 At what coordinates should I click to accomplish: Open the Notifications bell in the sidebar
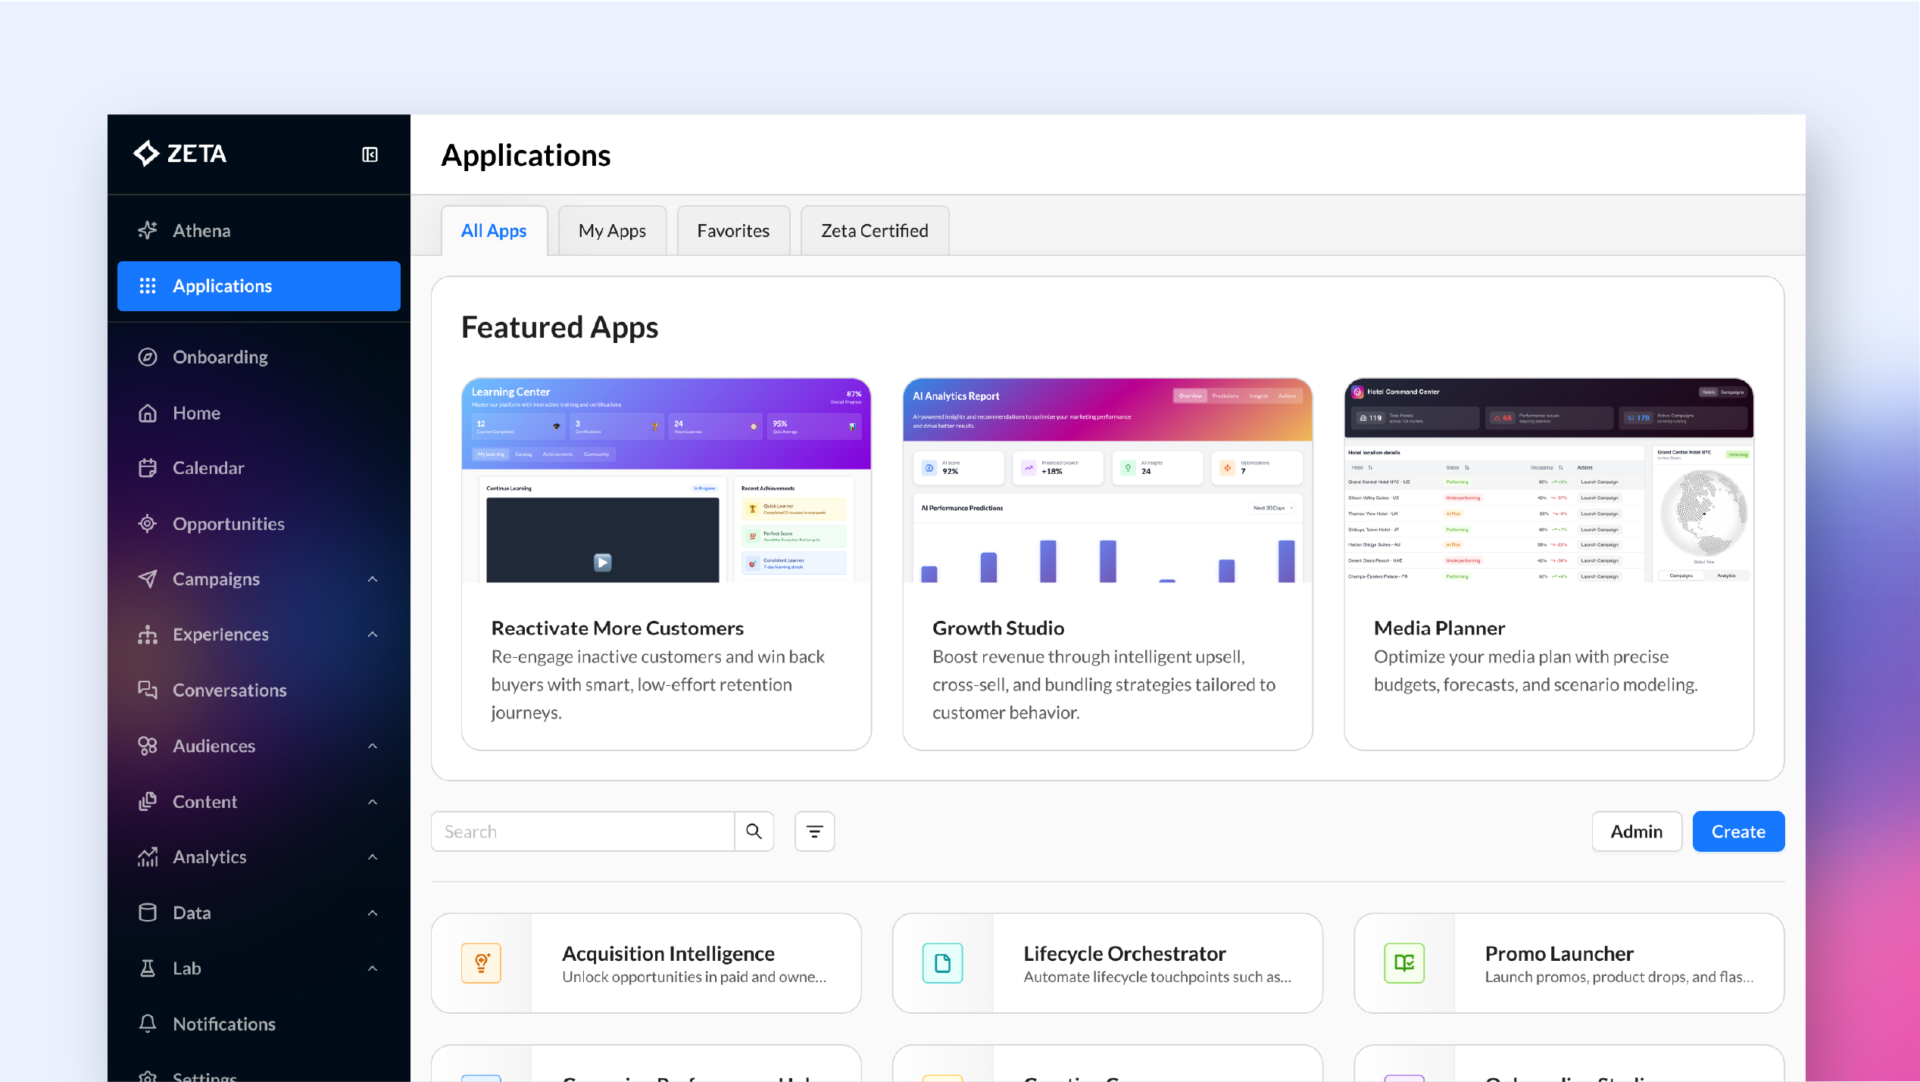(x=147, y=1023)
